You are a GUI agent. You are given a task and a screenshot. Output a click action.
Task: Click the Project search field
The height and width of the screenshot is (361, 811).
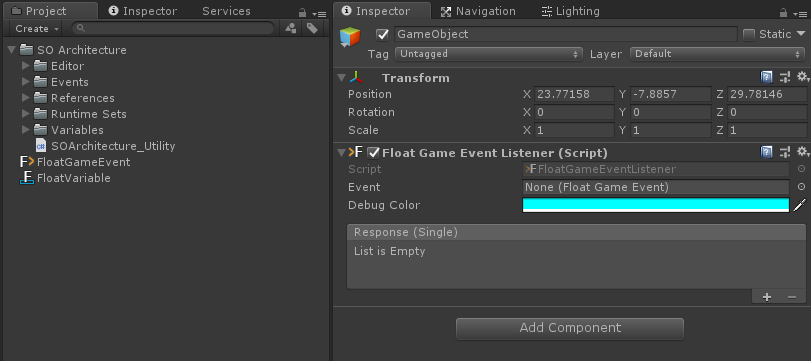173,28
